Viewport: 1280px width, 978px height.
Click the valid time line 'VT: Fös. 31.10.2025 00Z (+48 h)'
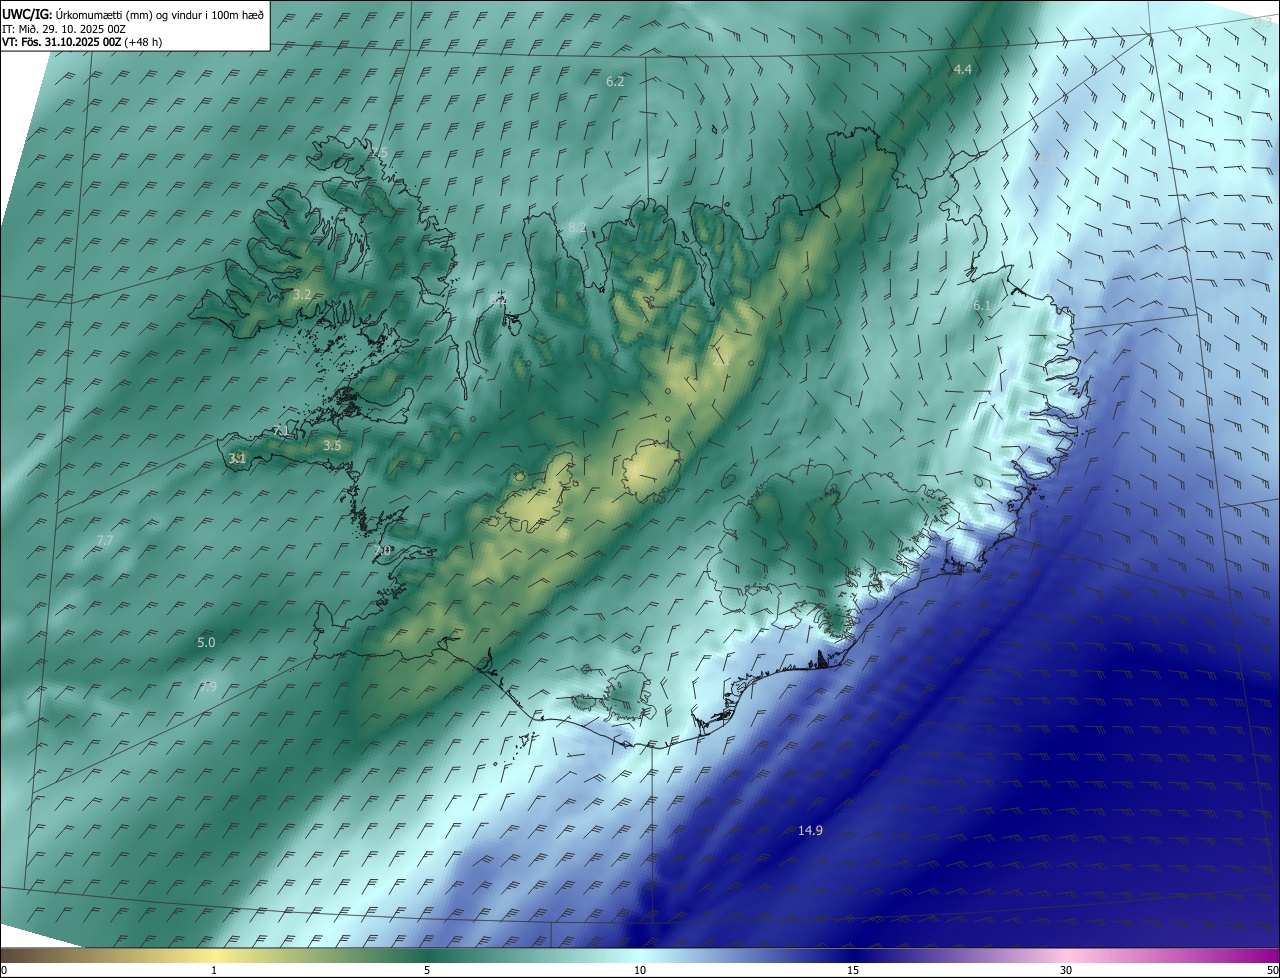click(82, 42)
